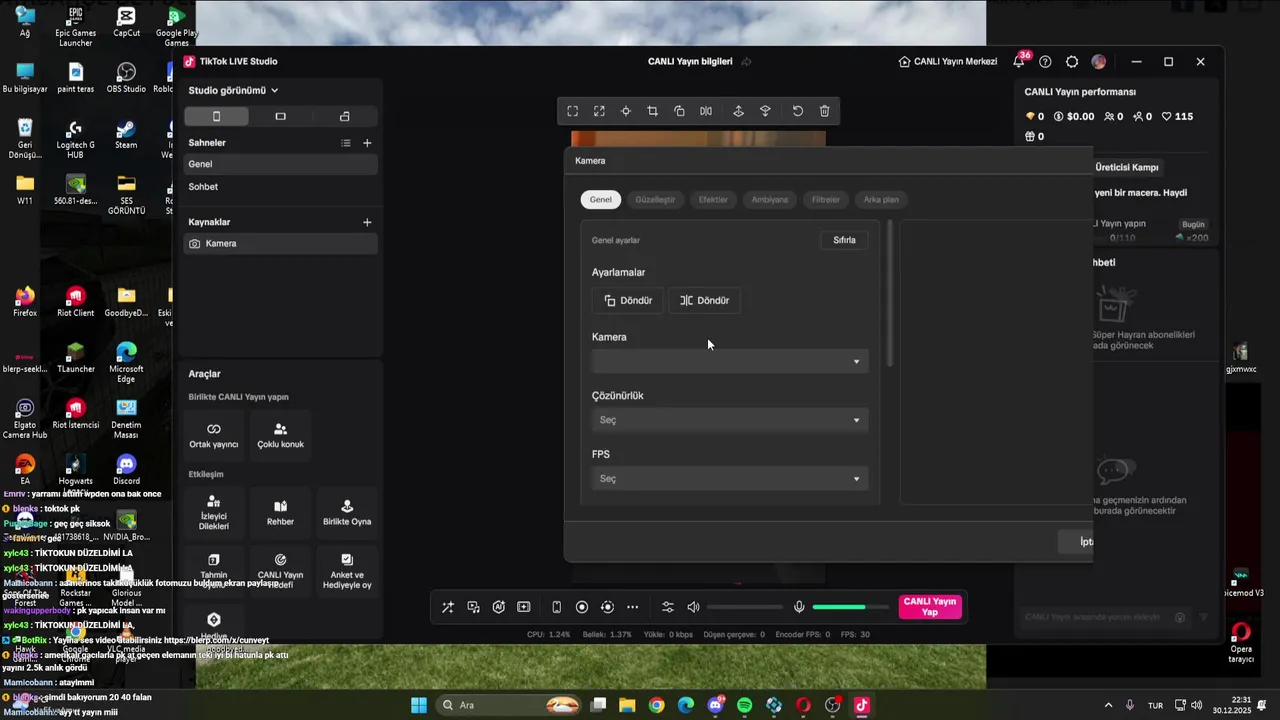
Task: Click the CANLI Yayın Yap button
Action: point(930,607)
